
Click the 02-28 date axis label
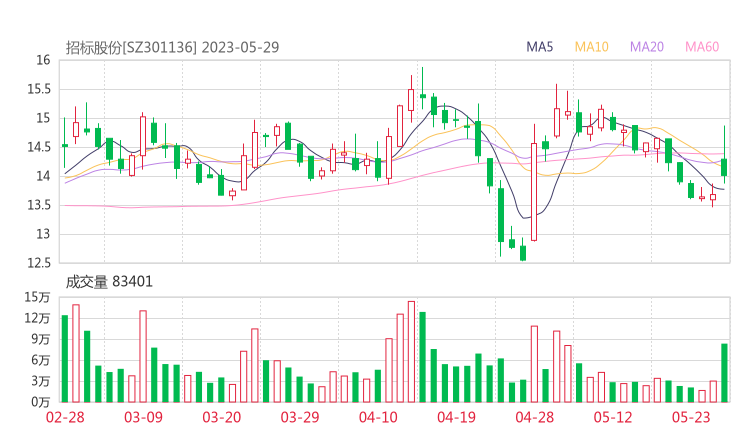point(65,417)
